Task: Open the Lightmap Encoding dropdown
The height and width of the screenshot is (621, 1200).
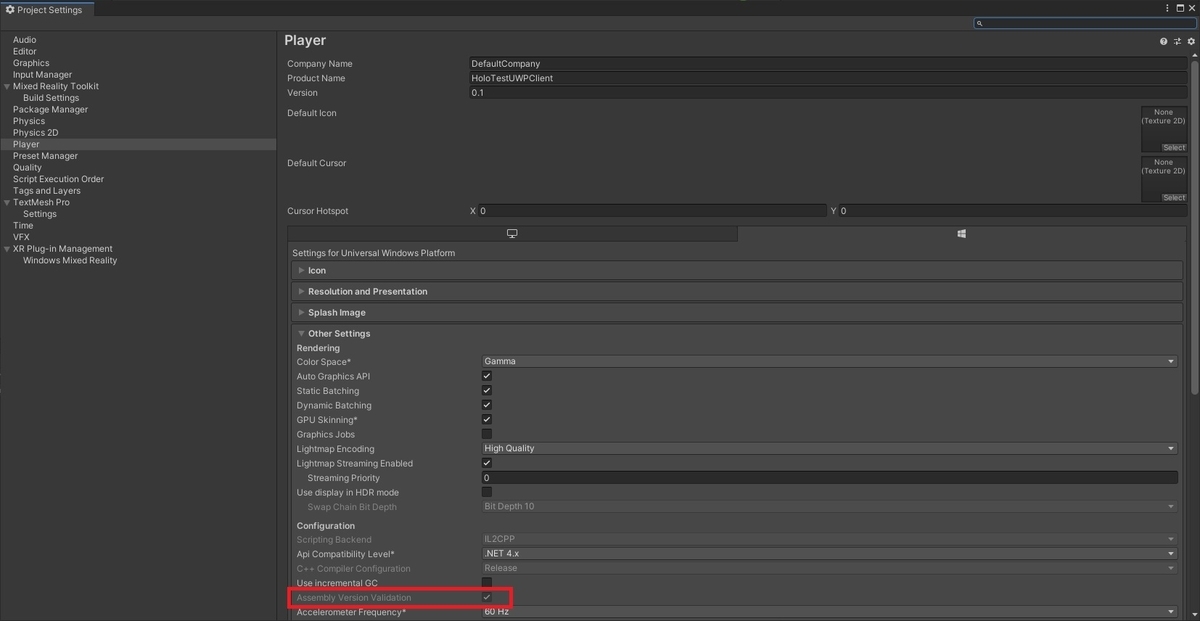Action: coord(829,448)
